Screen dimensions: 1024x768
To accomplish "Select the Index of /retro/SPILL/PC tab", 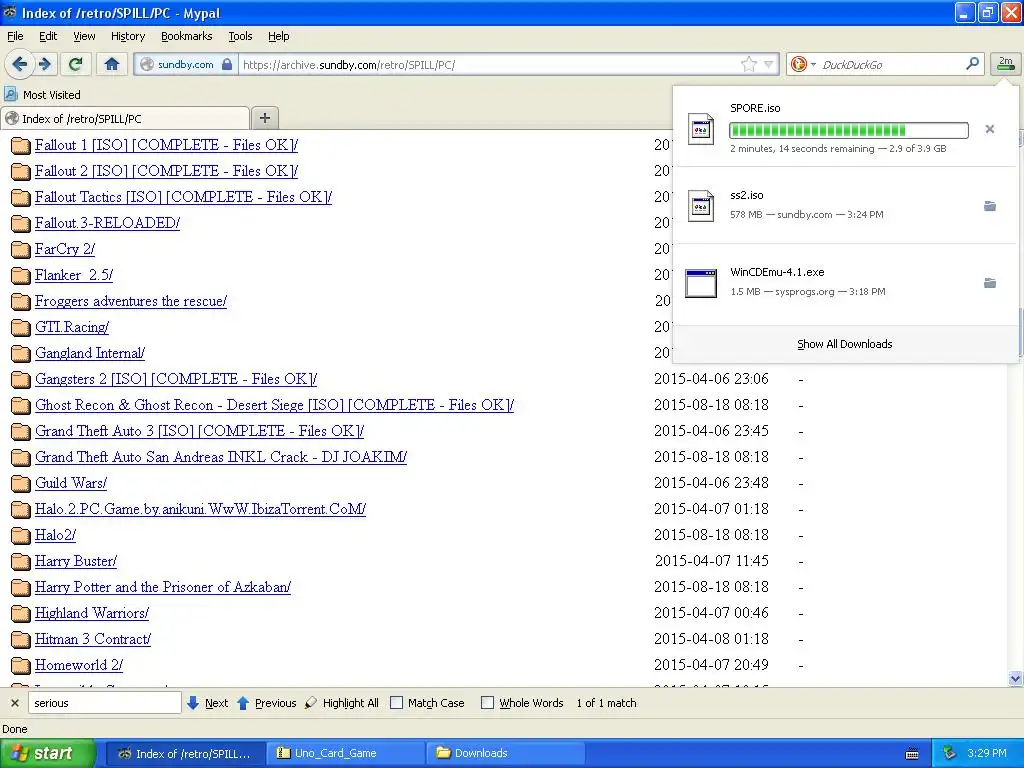I will point(125,118).
